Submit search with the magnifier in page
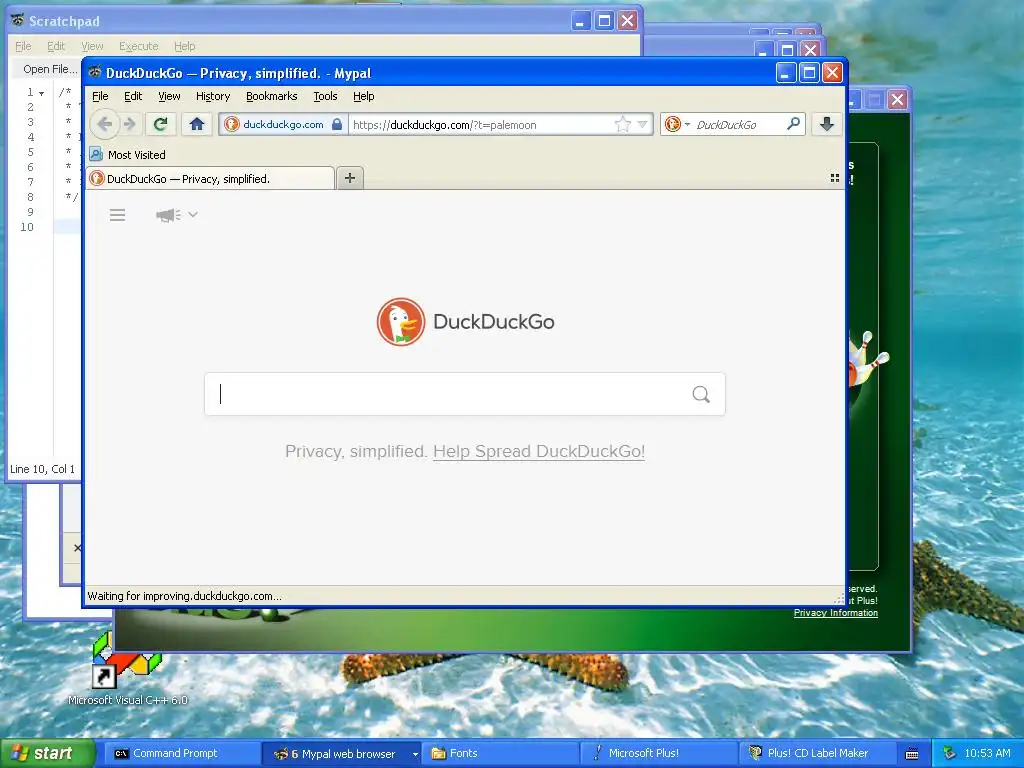 click(701, 394)
